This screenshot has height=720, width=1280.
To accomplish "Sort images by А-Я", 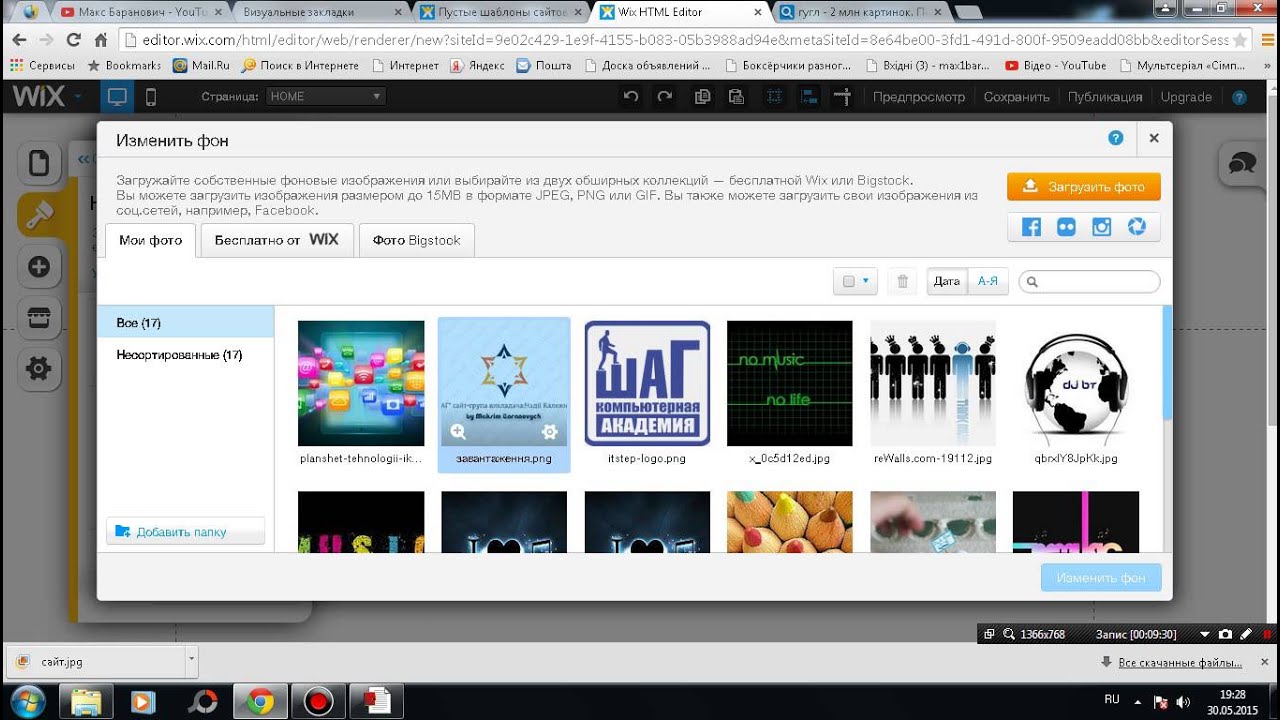I will [x=988, y=282].
